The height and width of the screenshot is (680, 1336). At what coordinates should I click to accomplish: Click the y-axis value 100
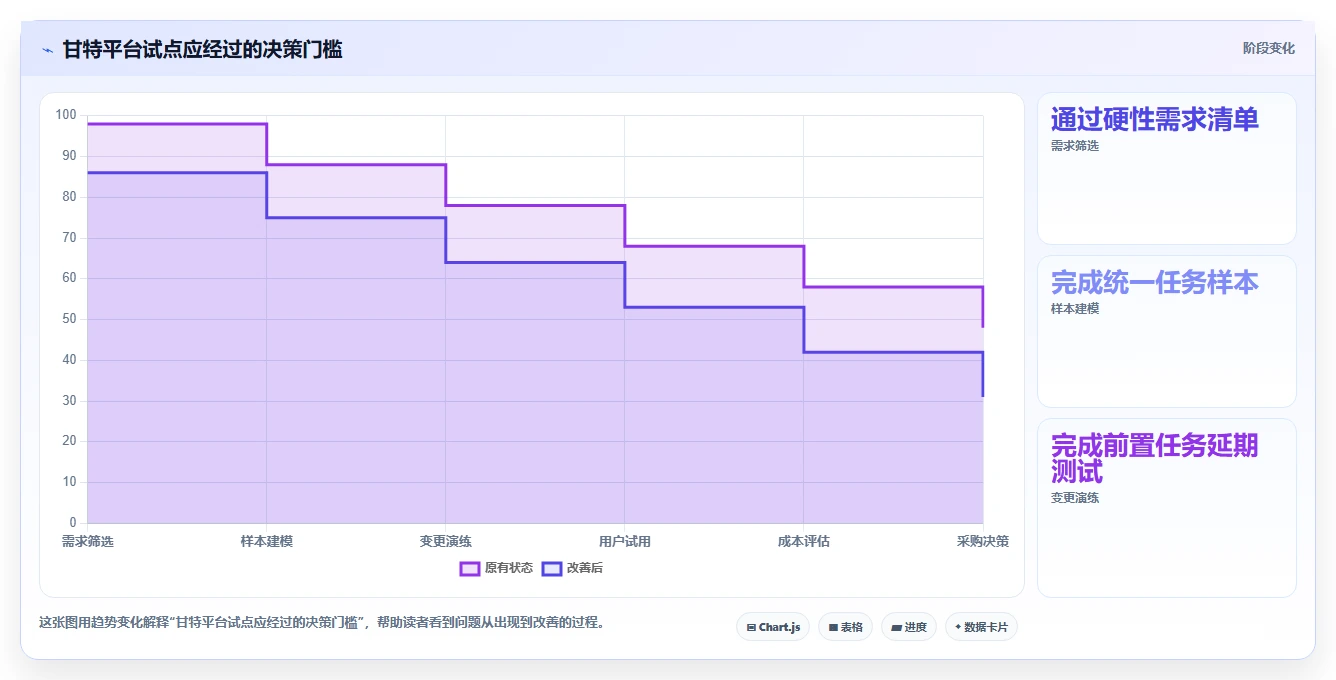[x=66, y=115]
